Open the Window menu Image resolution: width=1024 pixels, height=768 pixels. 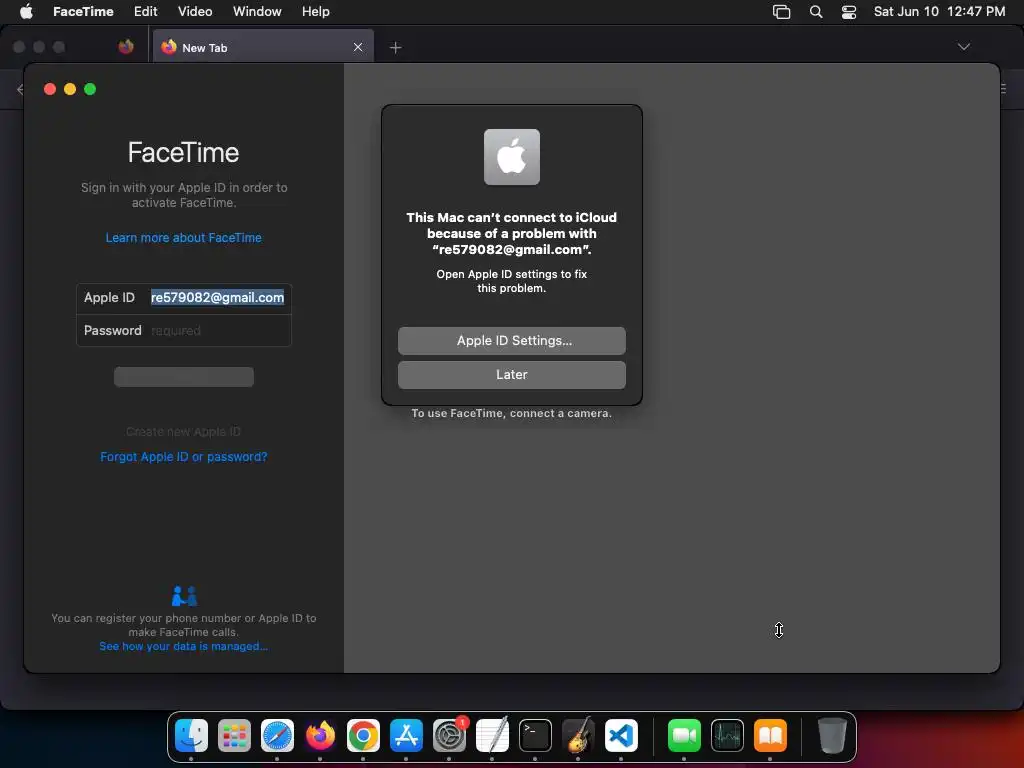[257, 11]
